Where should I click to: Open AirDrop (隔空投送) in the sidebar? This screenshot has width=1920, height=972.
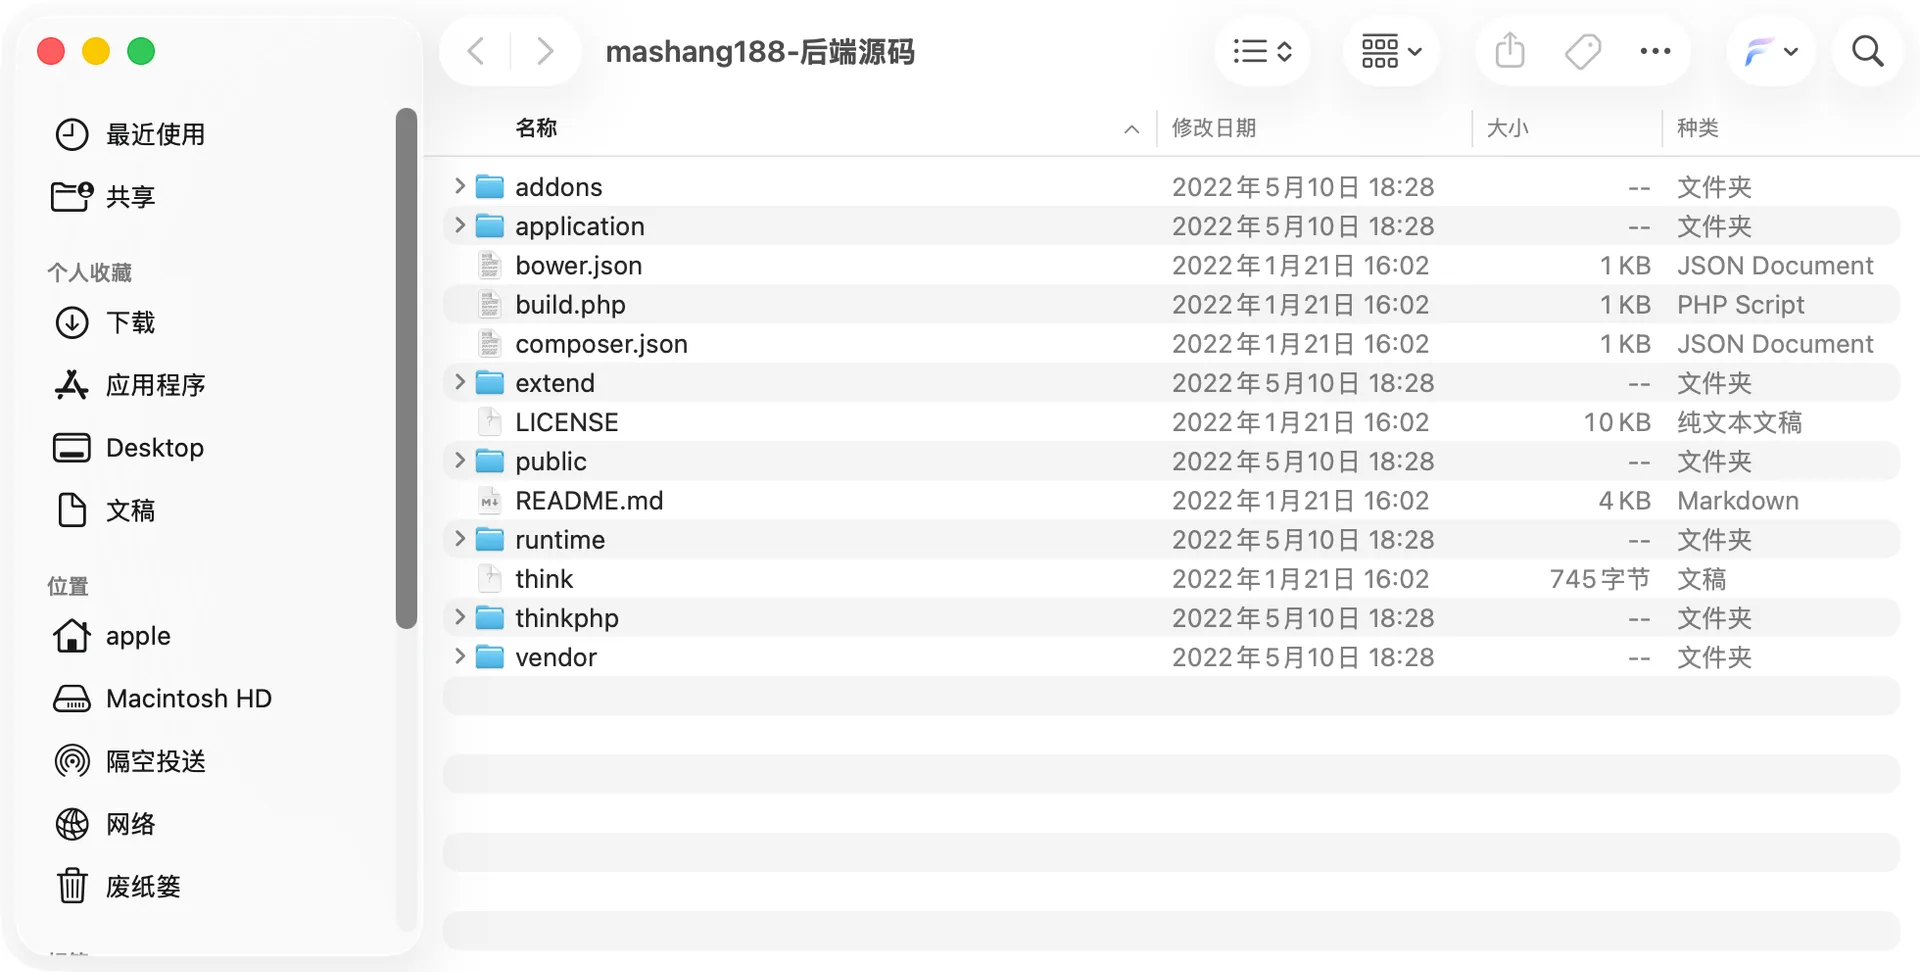[x=130, y=761]
